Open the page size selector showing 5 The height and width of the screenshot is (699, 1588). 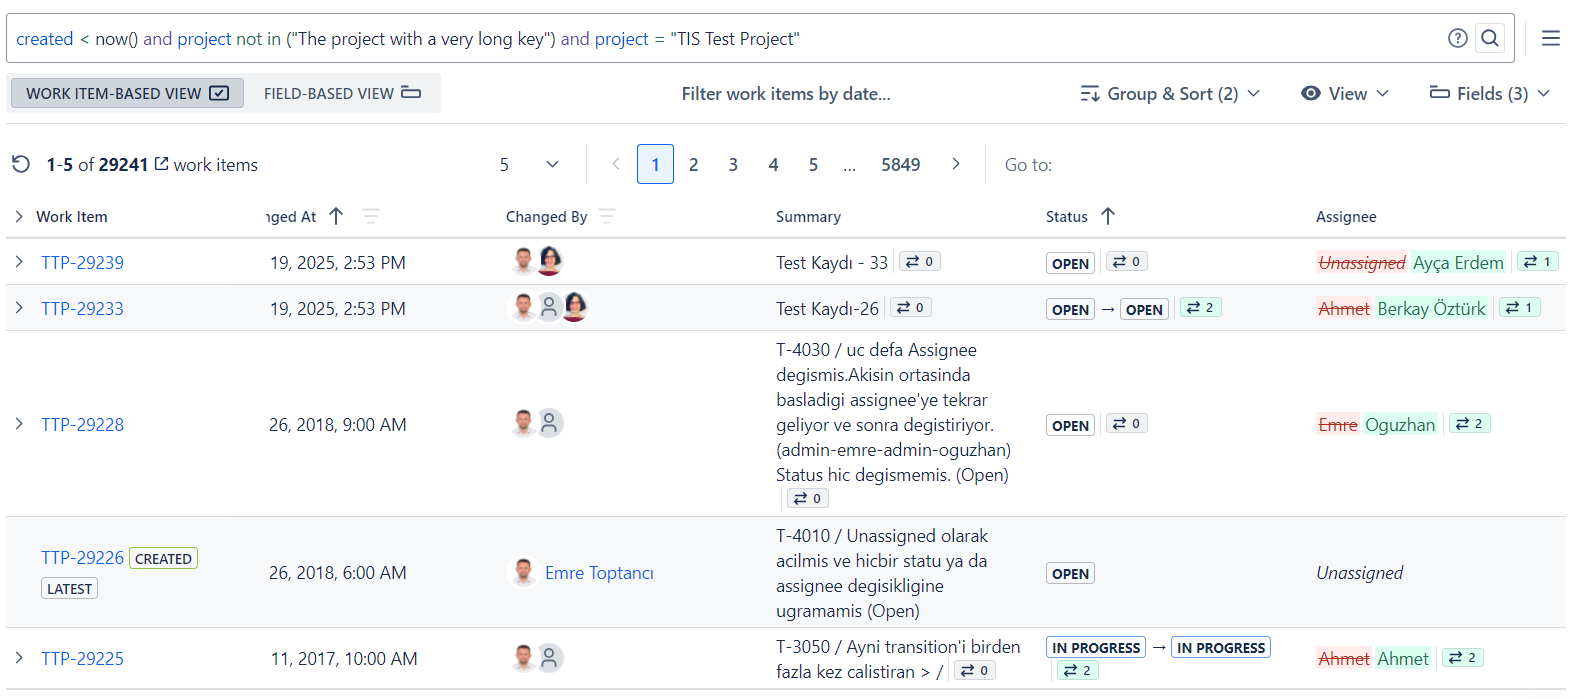point(529,164)
